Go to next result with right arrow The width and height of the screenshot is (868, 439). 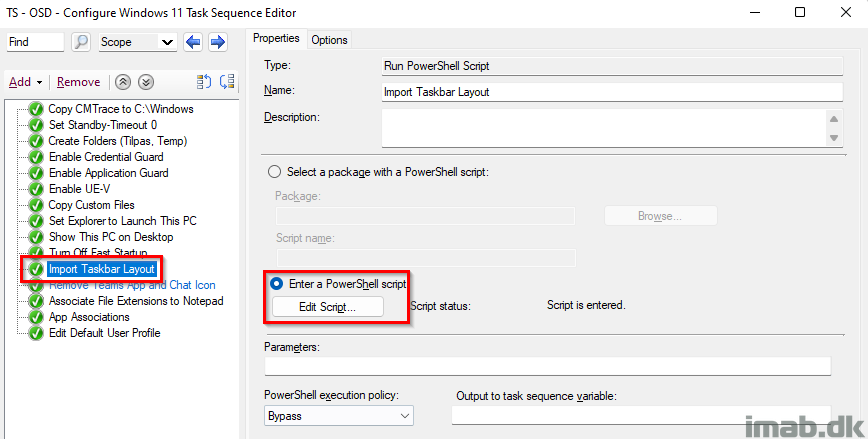[218, 42]
